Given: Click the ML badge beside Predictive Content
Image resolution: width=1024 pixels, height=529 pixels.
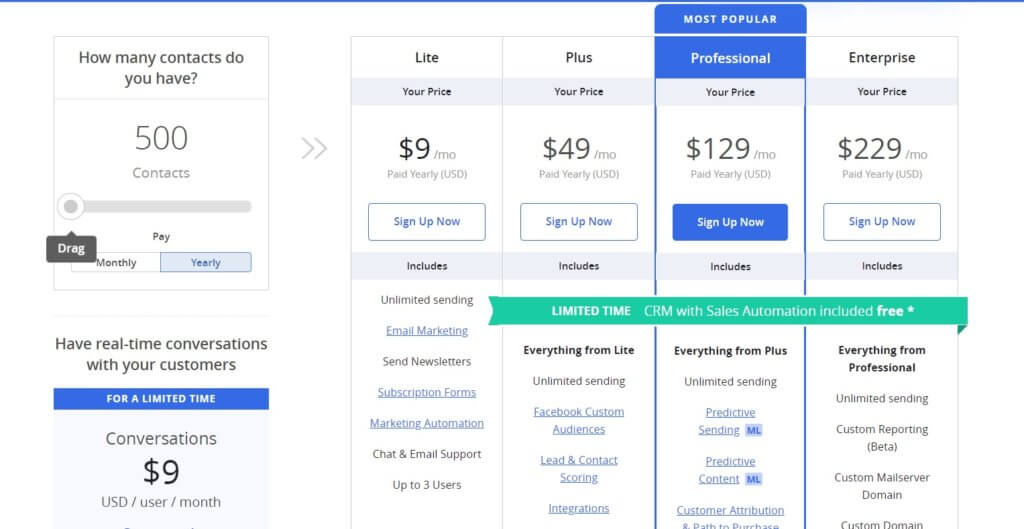Looking at the screenshot, I should [756, 479].
